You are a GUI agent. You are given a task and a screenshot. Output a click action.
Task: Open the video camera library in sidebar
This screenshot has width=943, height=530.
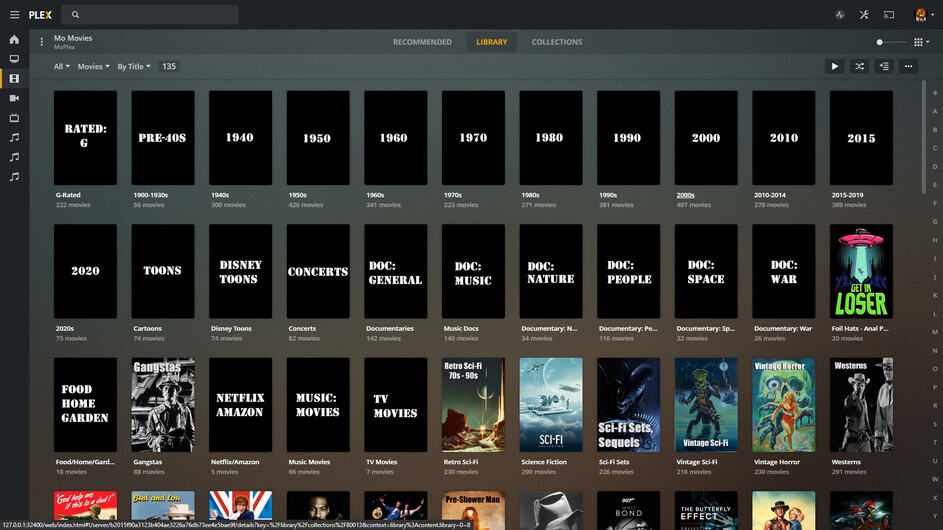point(14,98)
